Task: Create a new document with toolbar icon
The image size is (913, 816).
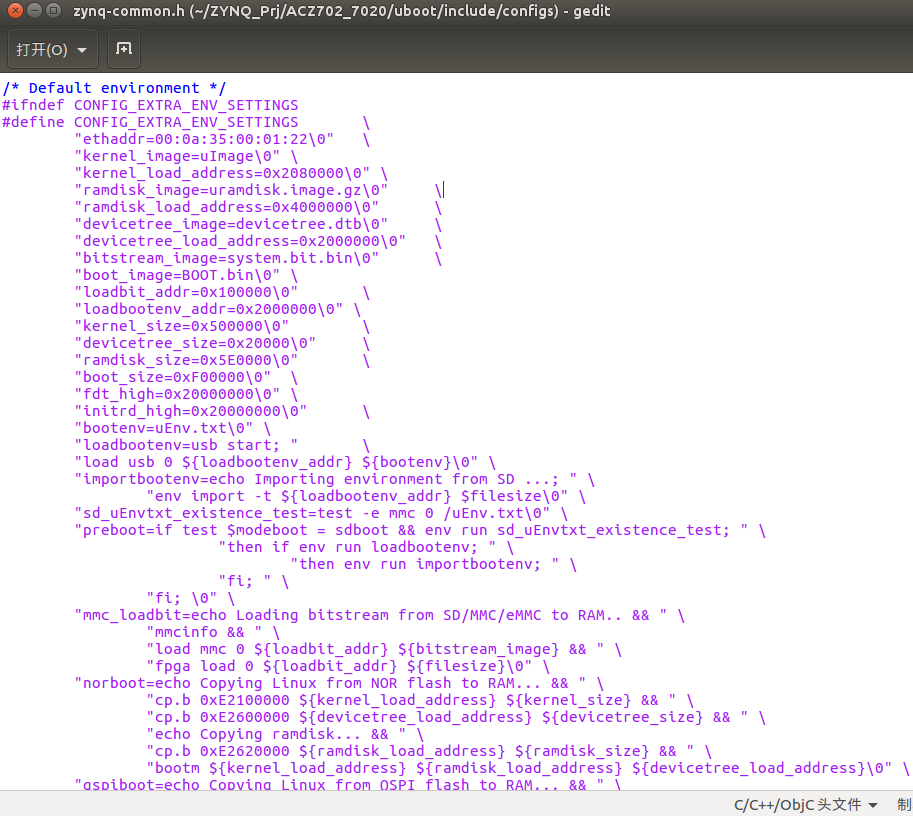Action: [123, 49]
